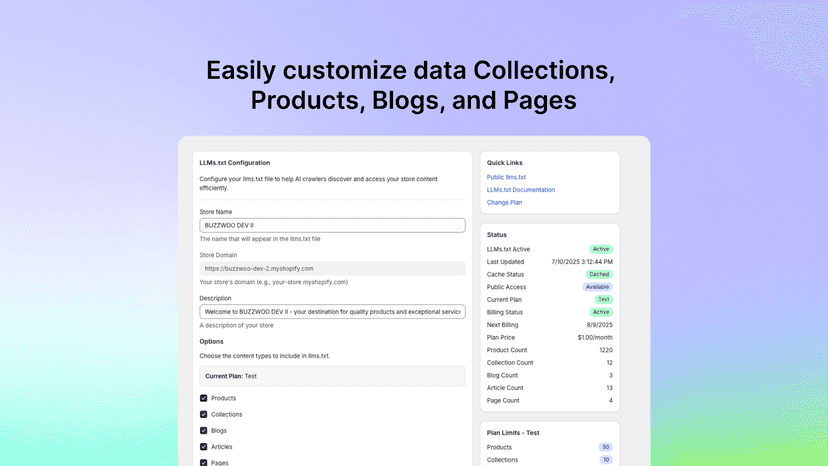This screenshot has height=466, width=828.
Task: Toggle the Blogs checkbox
Action: pyautogui.click(x=203, y=431)
